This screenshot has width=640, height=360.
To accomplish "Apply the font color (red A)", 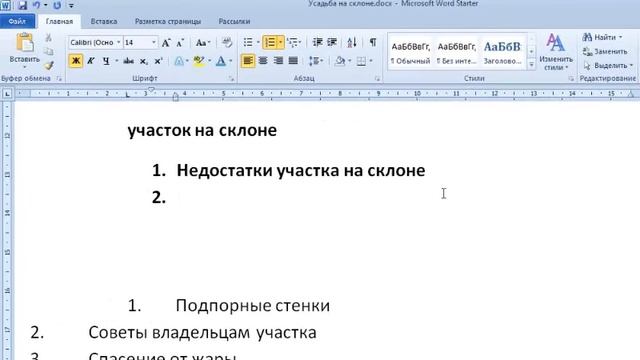I will (220, 61).
